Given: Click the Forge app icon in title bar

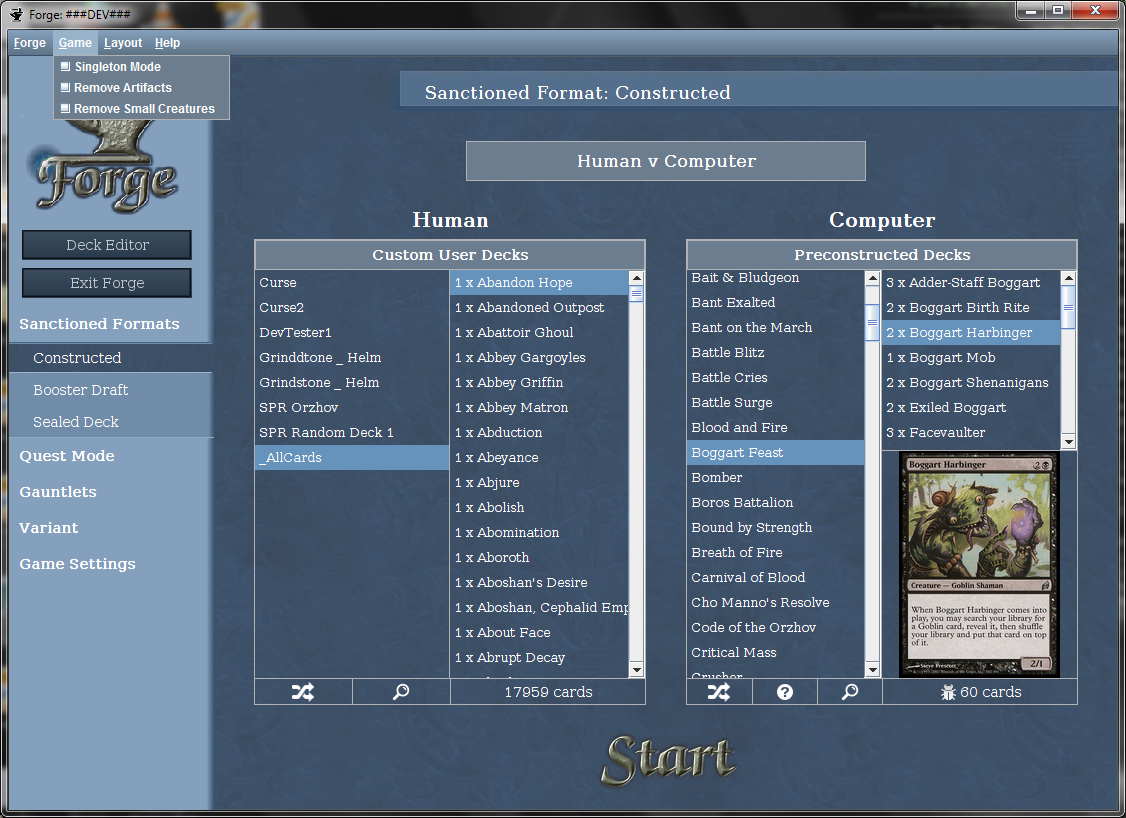Looking at the screenshot, I should pos(17,14).
